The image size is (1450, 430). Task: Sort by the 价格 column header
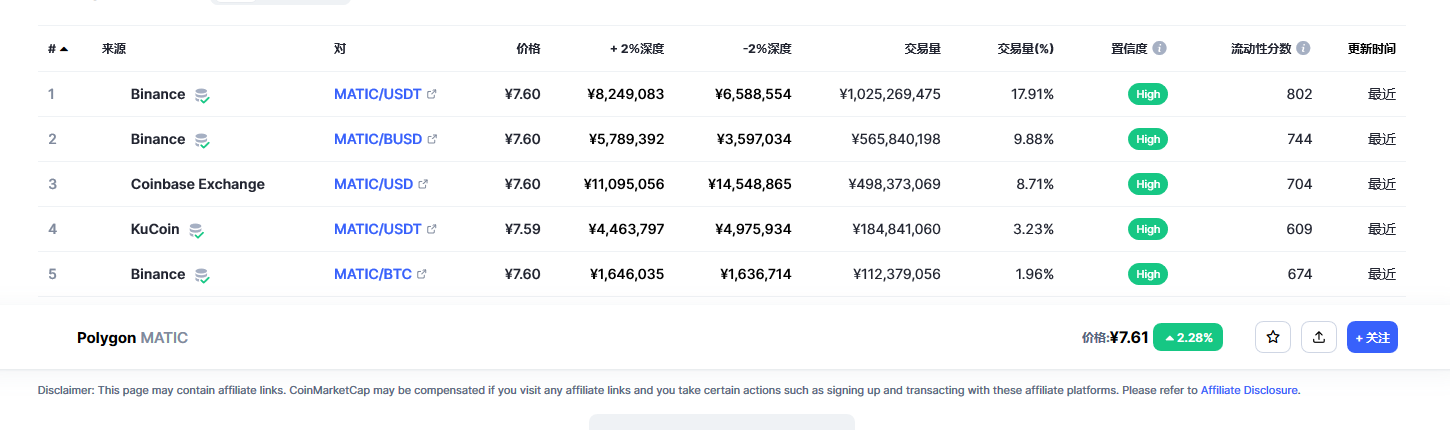(528, 48)
